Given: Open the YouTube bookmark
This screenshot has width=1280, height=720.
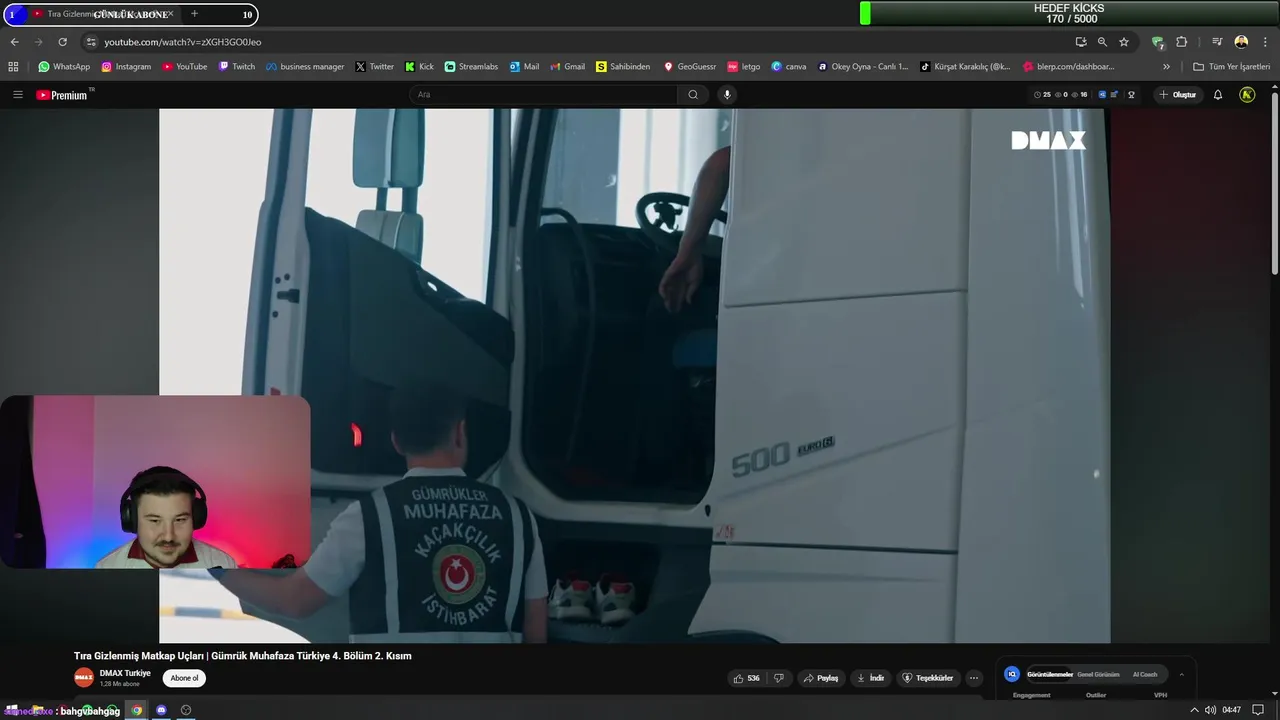Looking at the screenshot, I should (x=185, y=67).
